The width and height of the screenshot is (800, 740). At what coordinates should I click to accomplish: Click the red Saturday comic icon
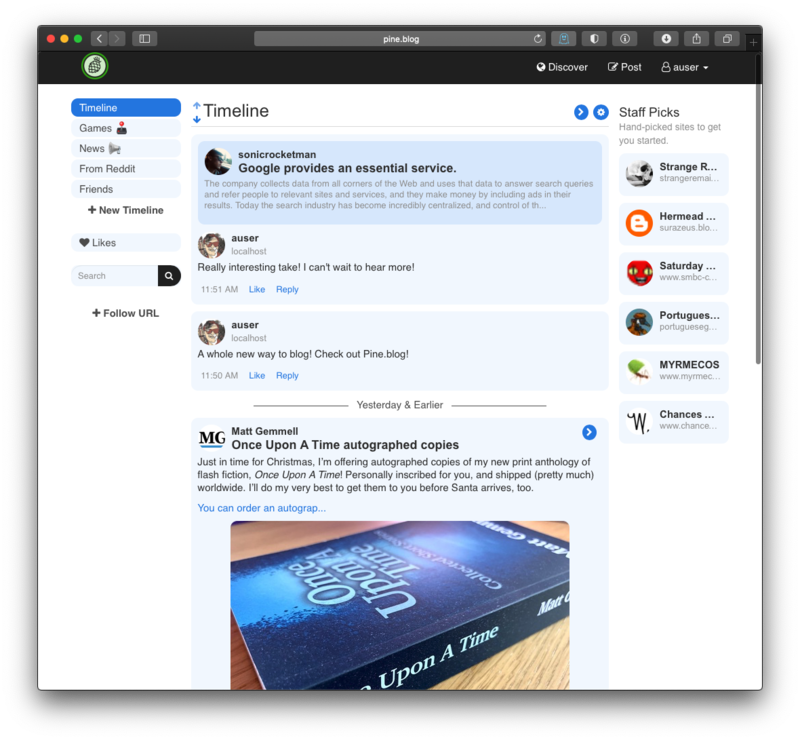tap(639, 273)
